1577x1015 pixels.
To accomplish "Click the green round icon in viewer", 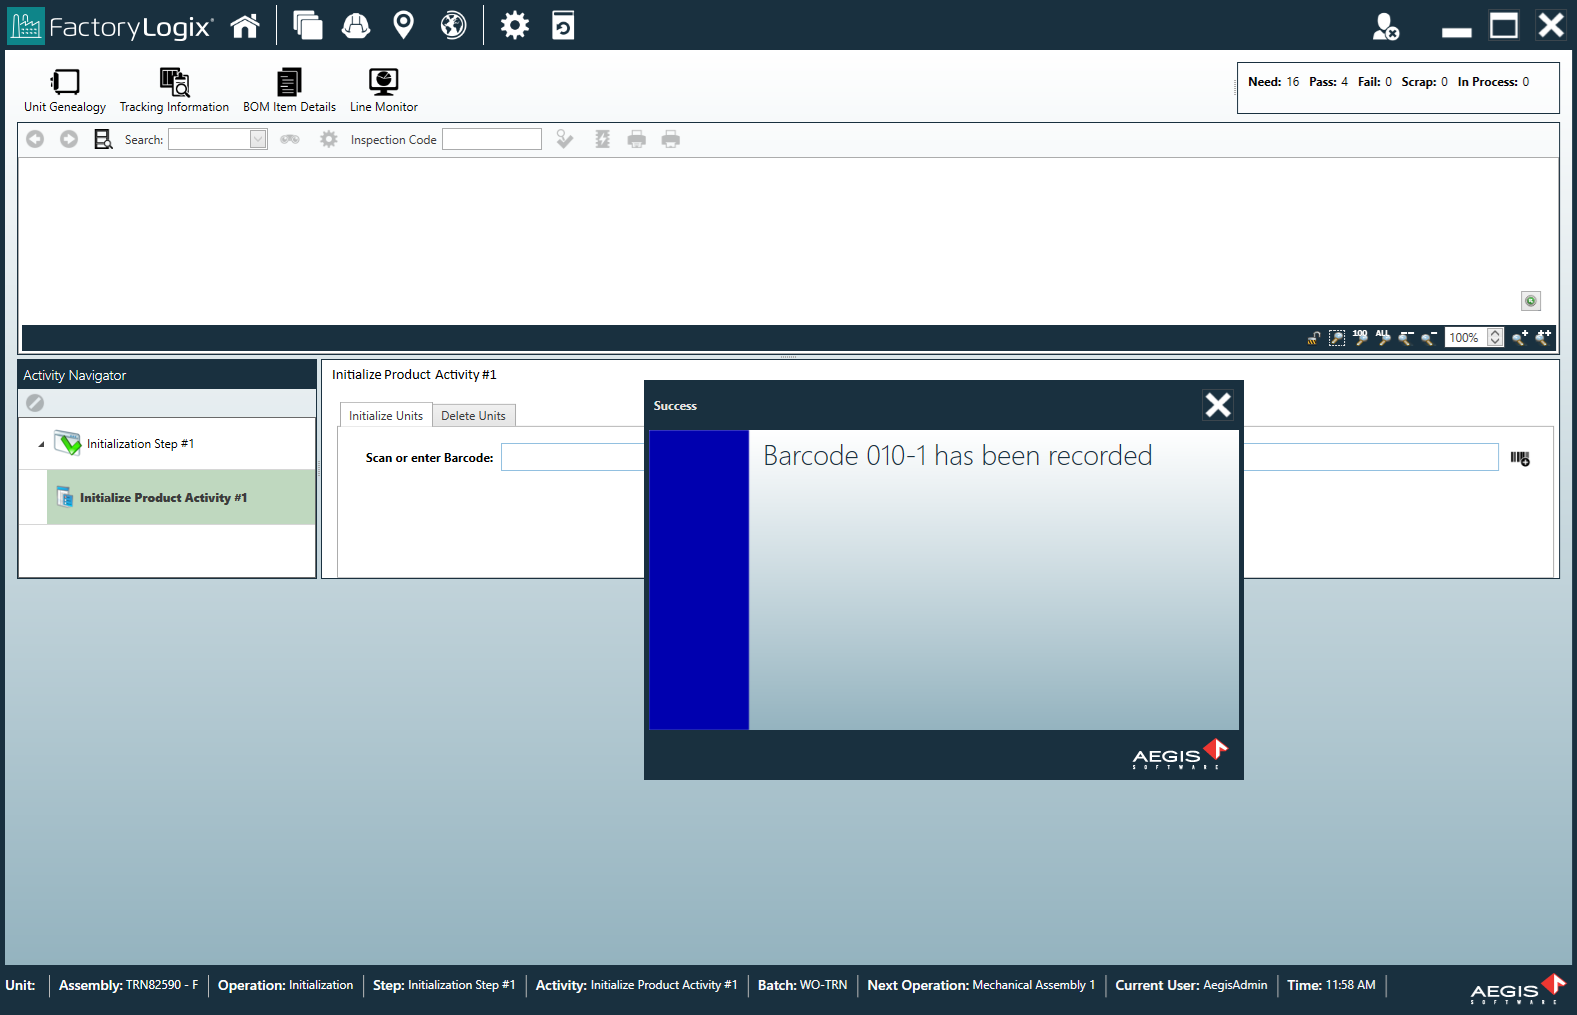I will tap(1531, 301).
